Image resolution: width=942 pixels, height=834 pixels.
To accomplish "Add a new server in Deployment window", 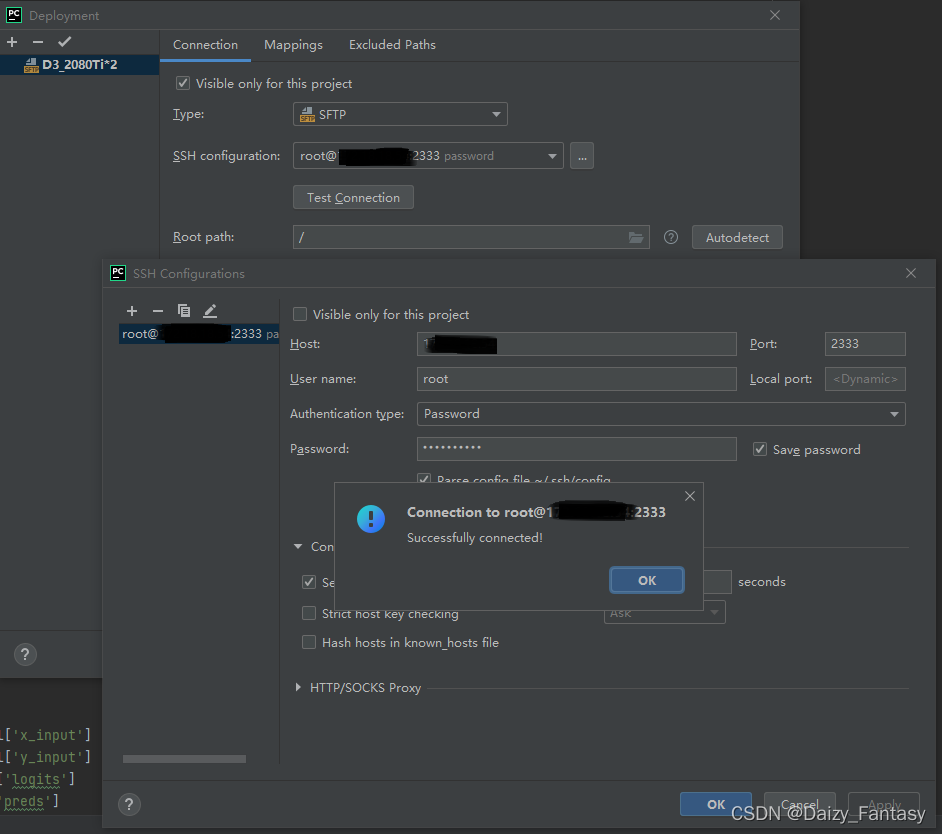I will 12,42.
